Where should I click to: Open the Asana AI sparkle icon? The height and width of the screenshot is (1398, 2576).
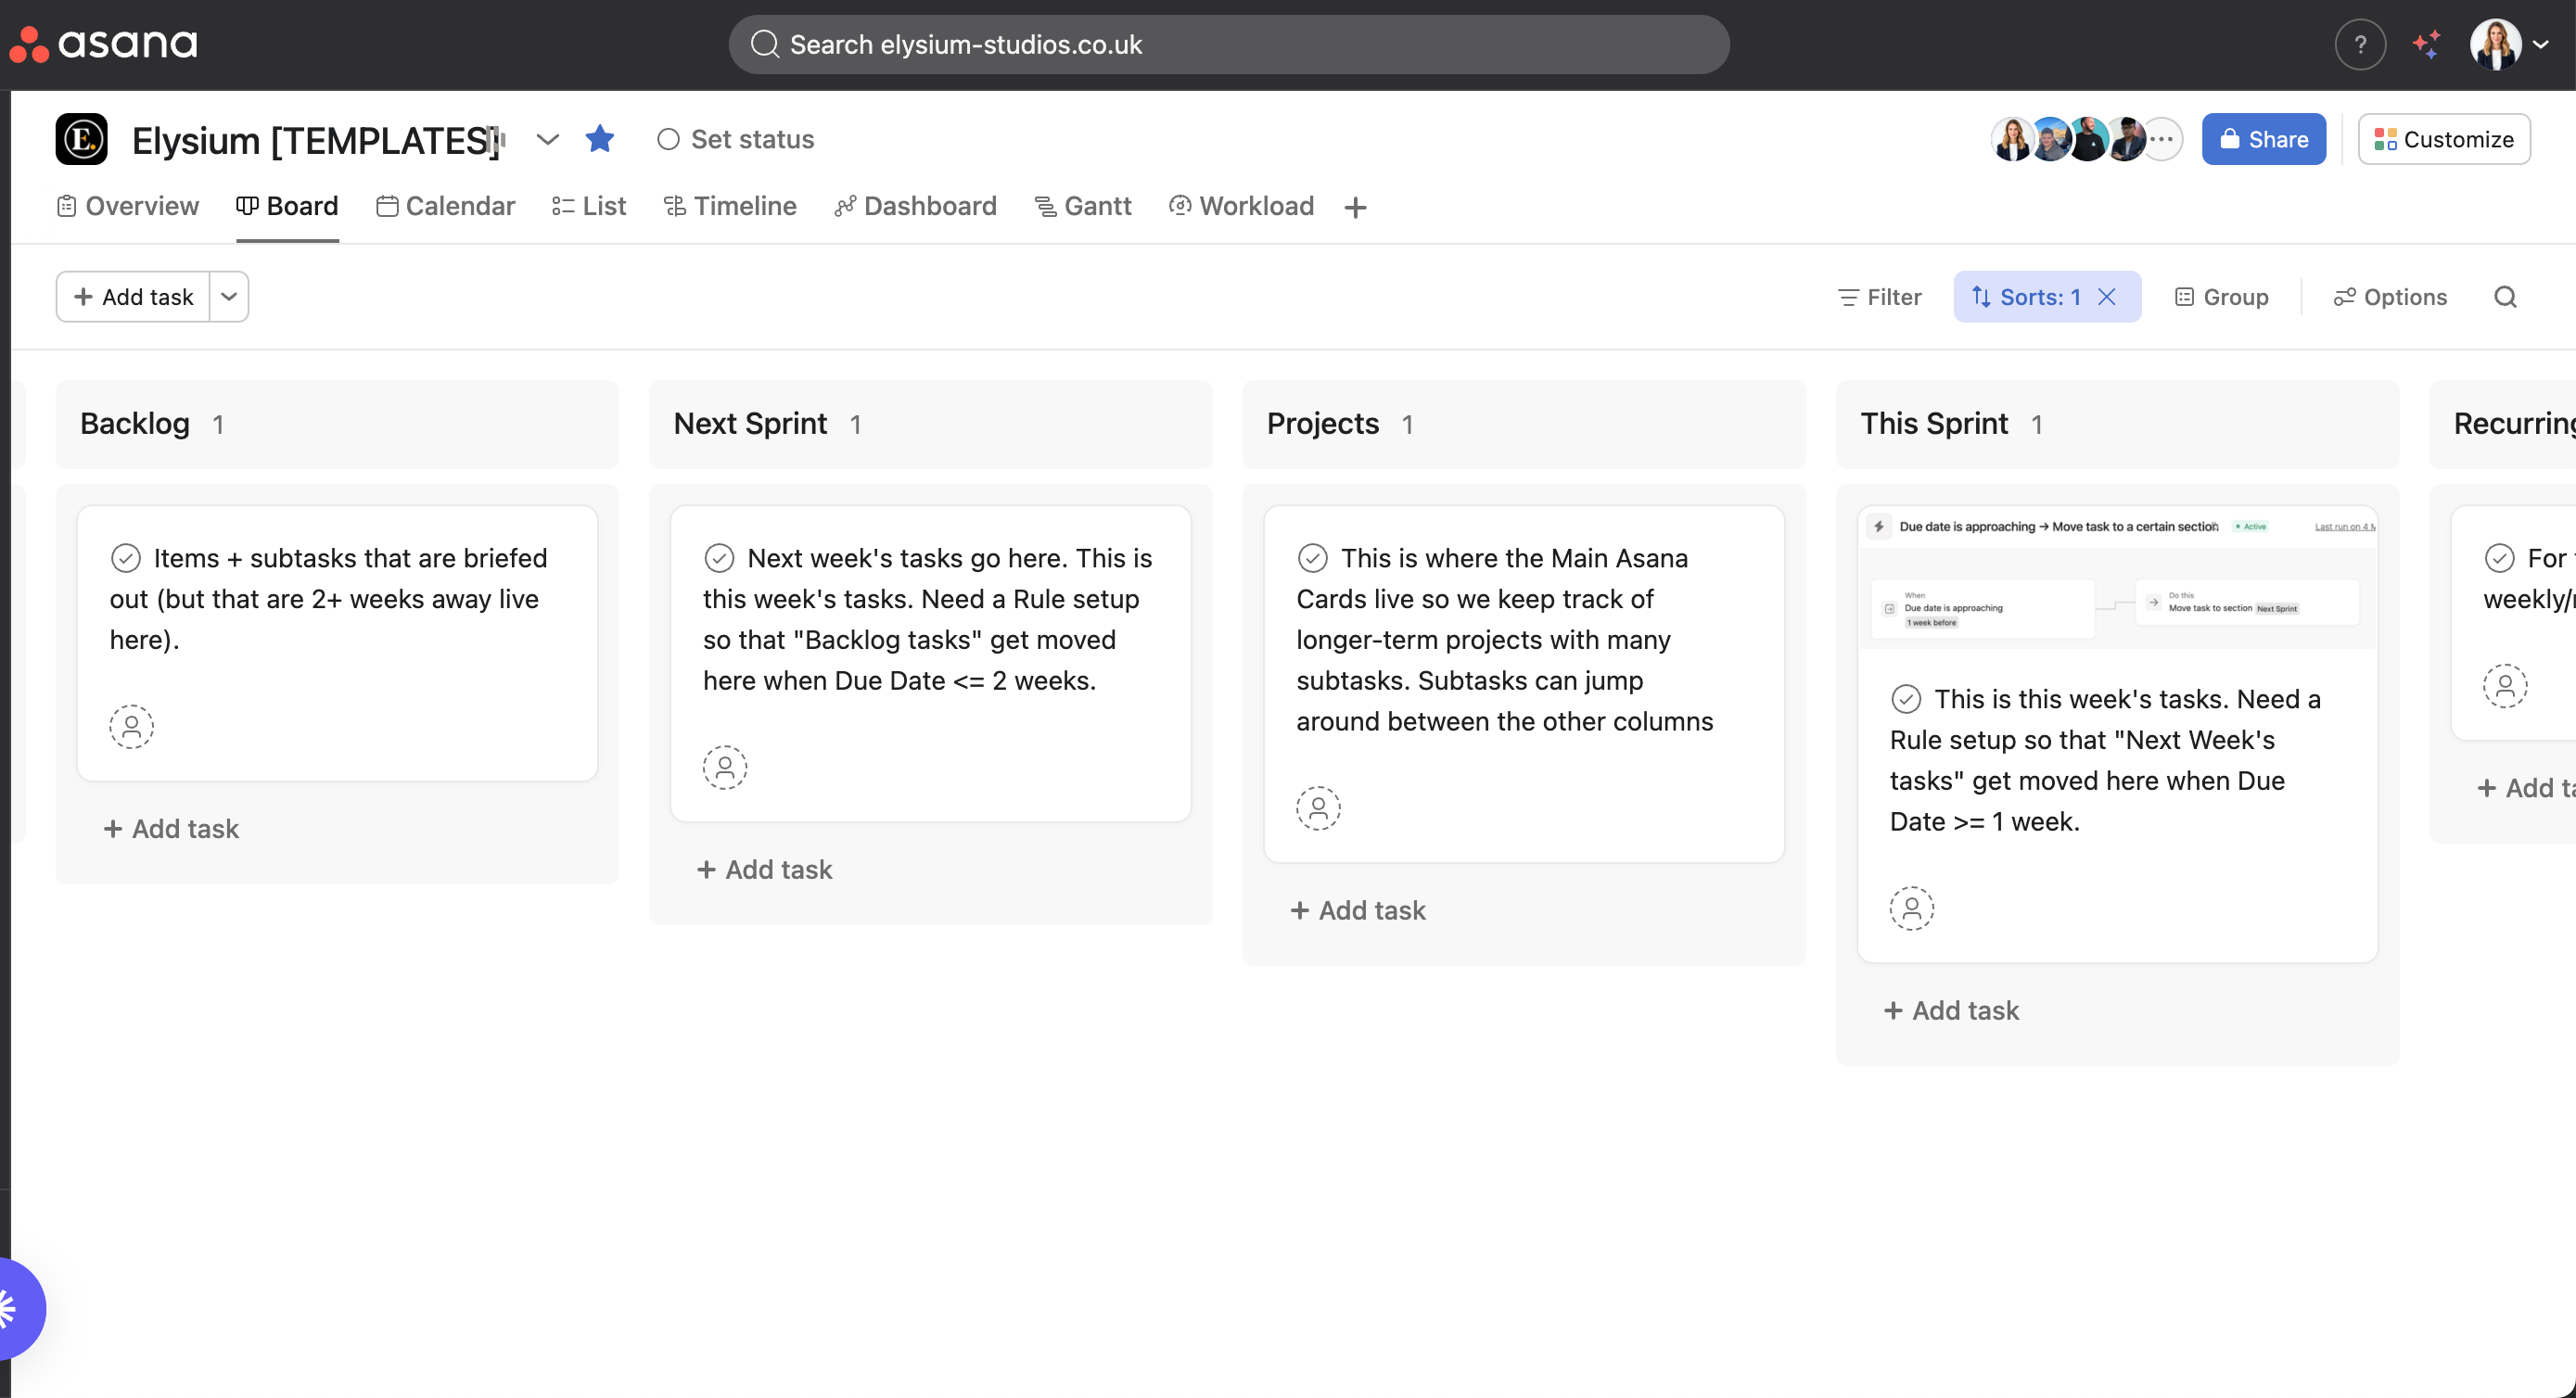pos(2426,44)
